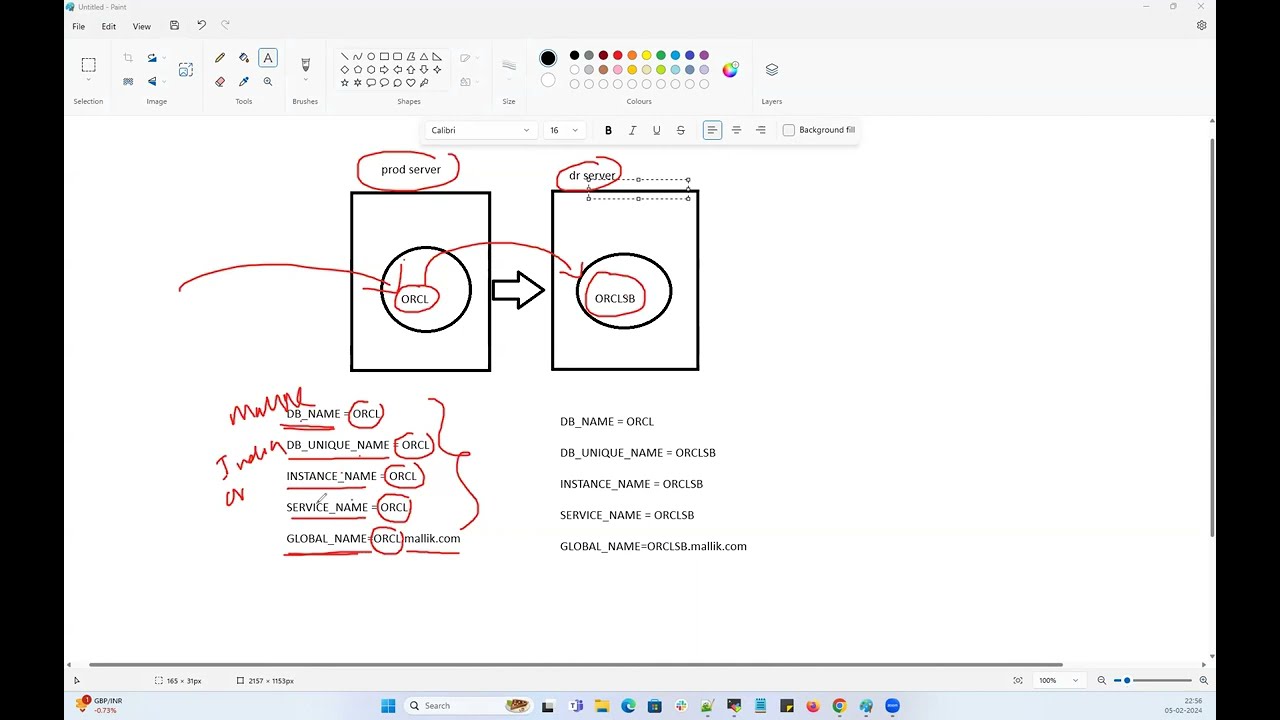Click the Rotate image icon

coord(152,58)
